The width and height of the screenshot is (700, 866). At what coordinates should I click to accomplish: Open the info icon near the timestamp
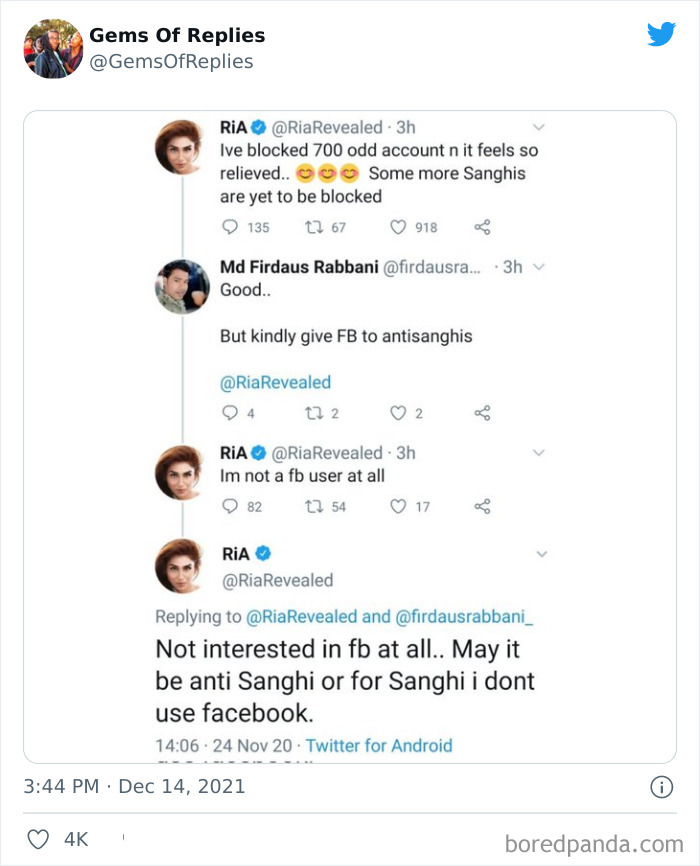point(660,787)
